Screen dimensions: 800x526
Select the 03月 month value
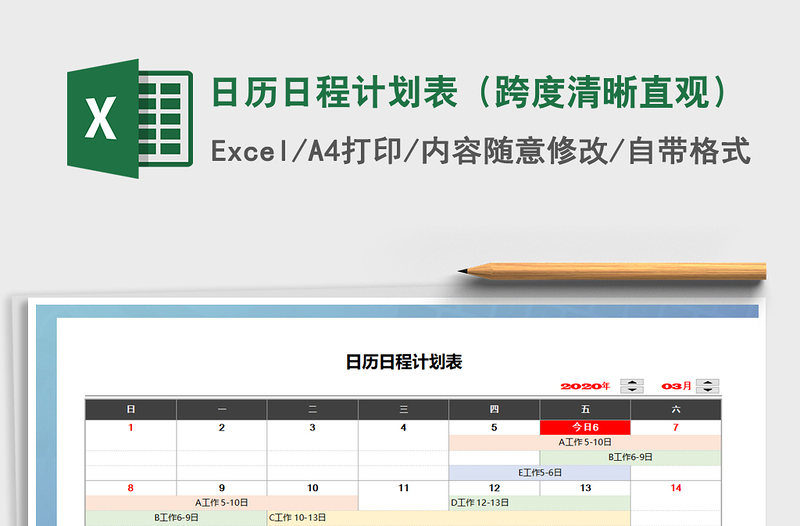tap(677, 386)
